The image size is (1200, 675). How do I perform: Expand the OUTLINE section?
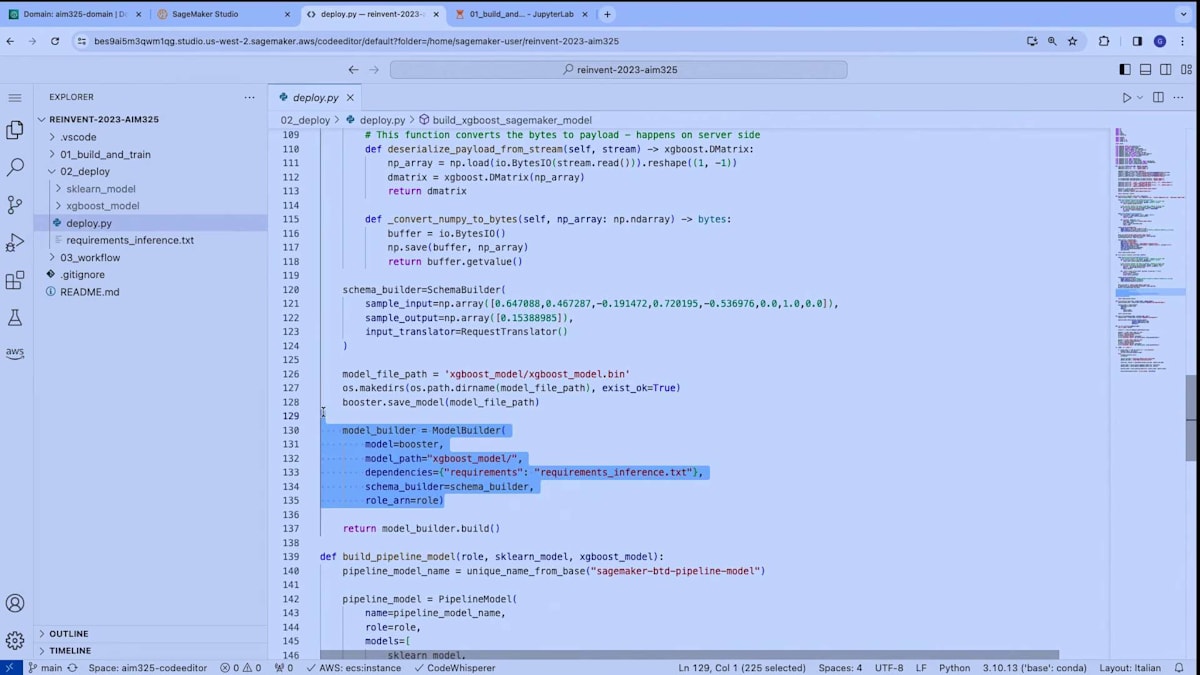(x=69, y=634)
